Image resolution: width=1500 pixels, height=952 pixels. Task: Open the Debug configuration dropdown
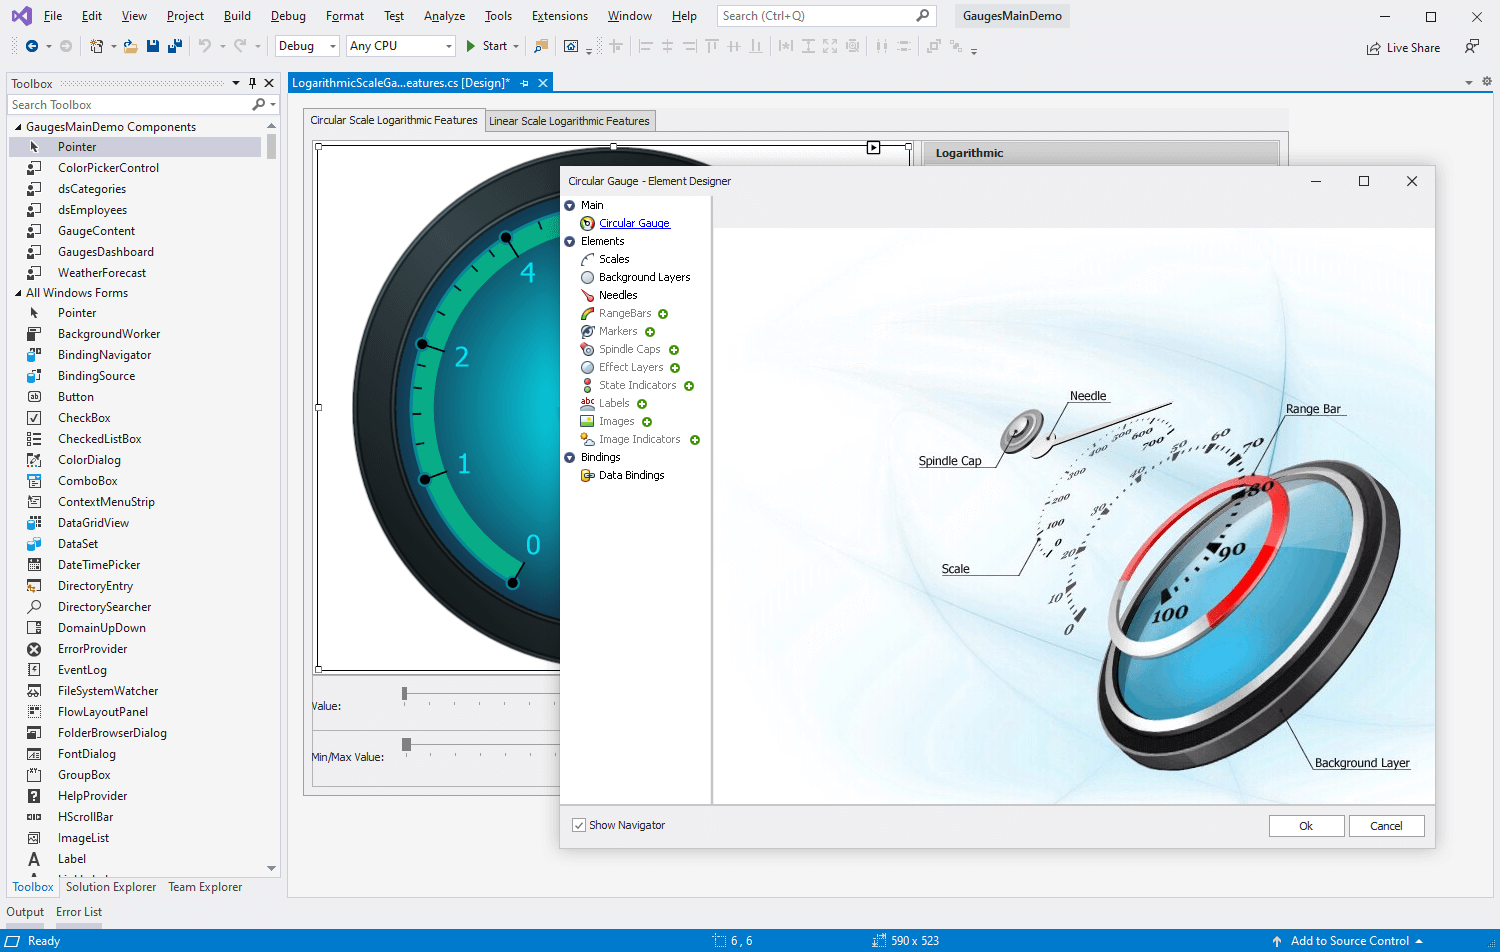[x=330, y=46]
